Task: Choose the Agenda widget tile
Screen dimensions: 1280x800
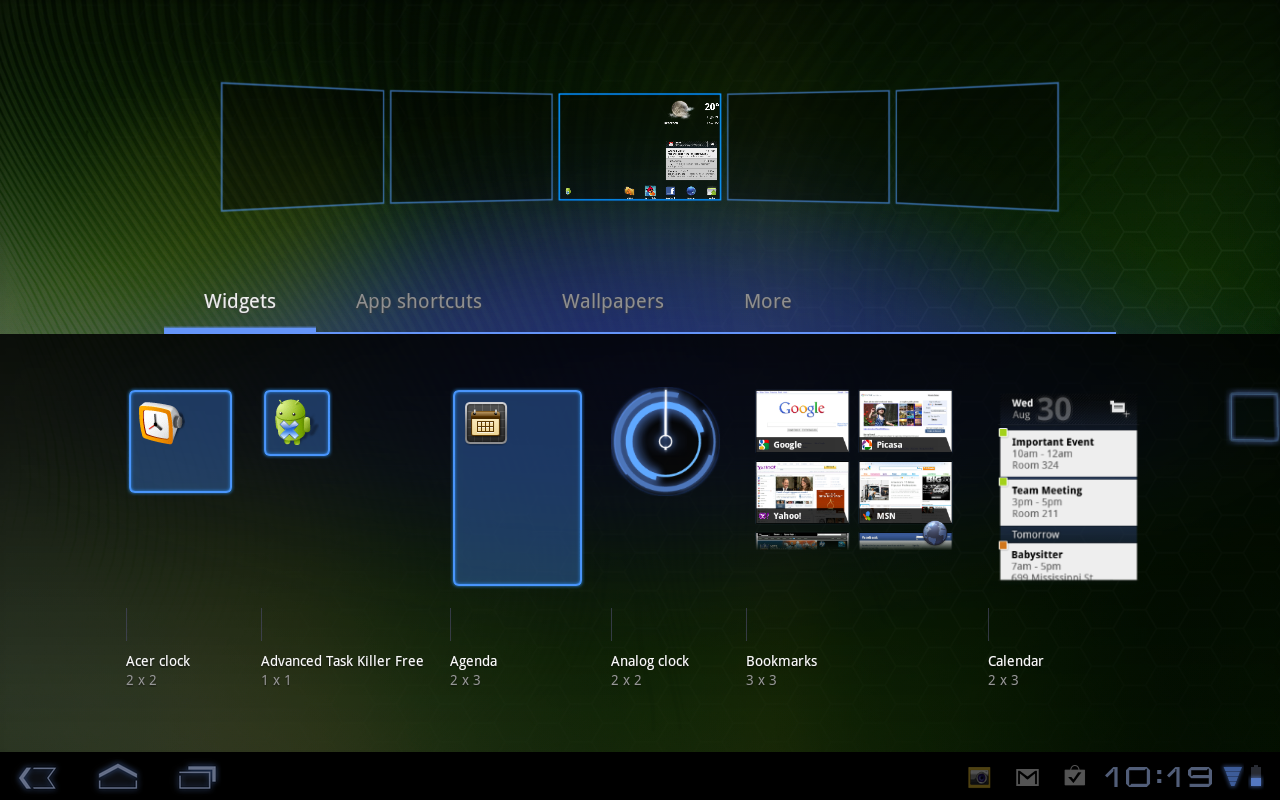Action: click(x=517, y=487)
